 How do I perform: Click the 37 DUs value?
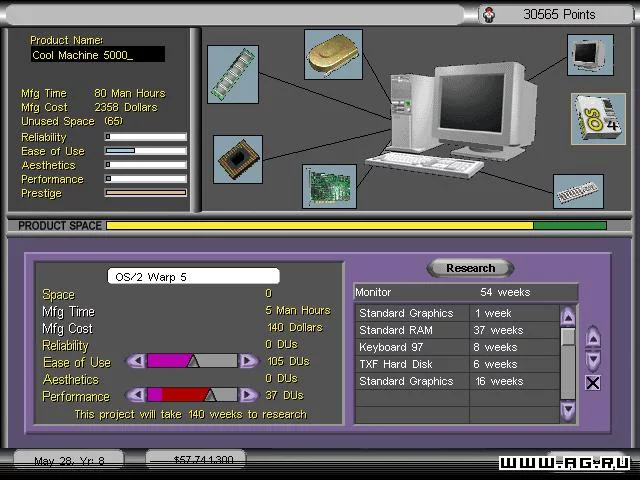tap(284, 395)
